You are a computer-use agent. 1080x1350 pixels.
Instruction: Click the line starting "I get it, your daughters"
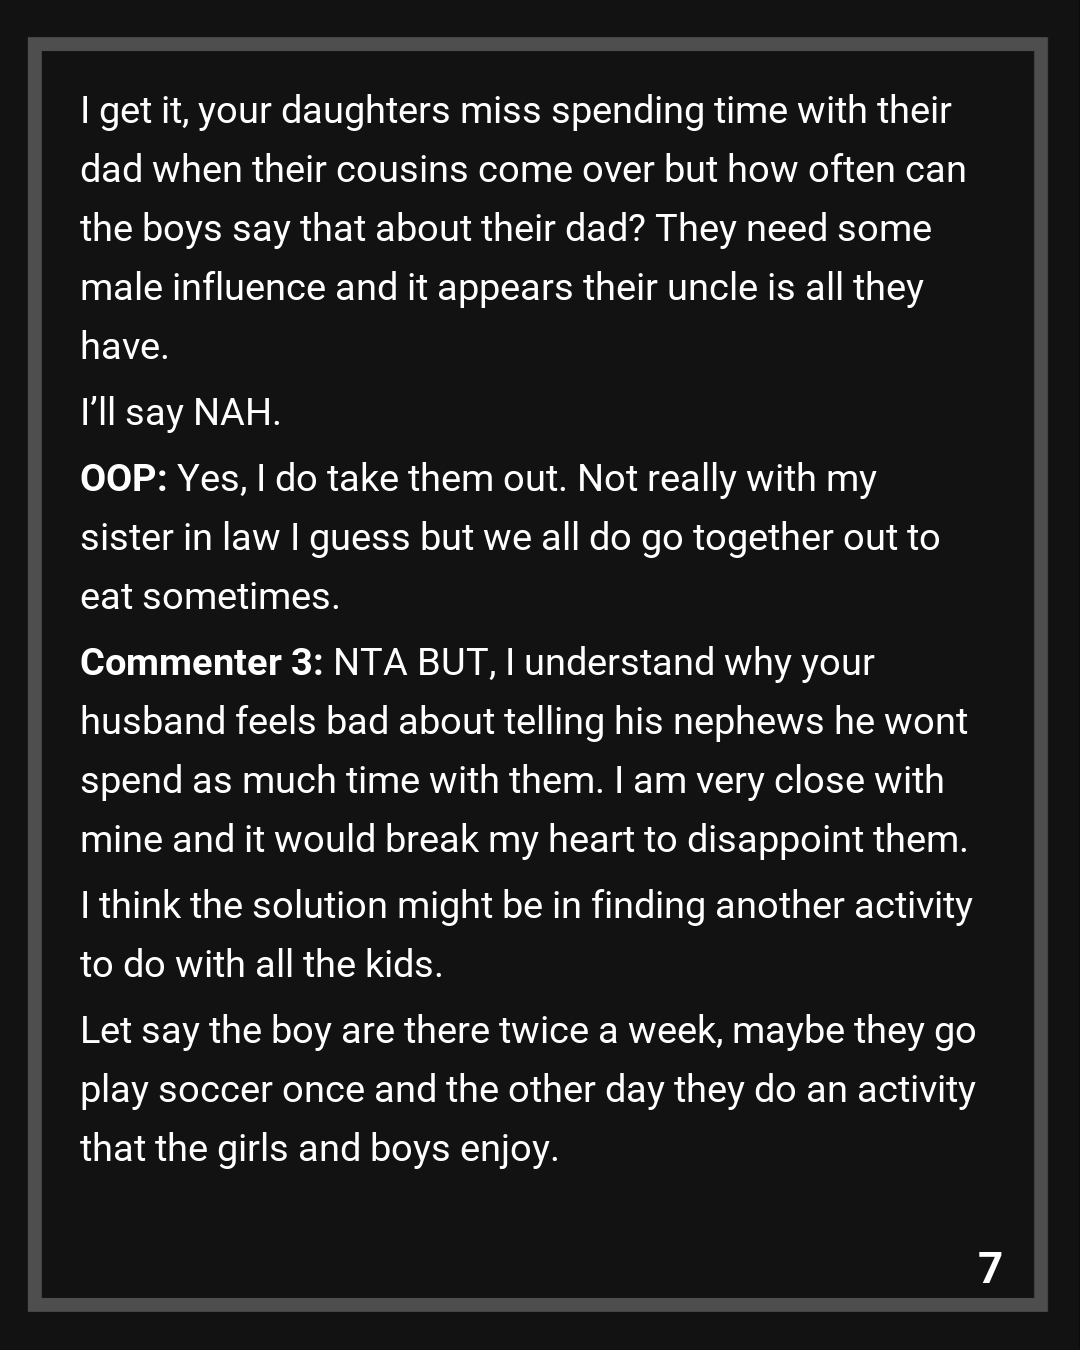pyautogui.click(x=515, y=111)
